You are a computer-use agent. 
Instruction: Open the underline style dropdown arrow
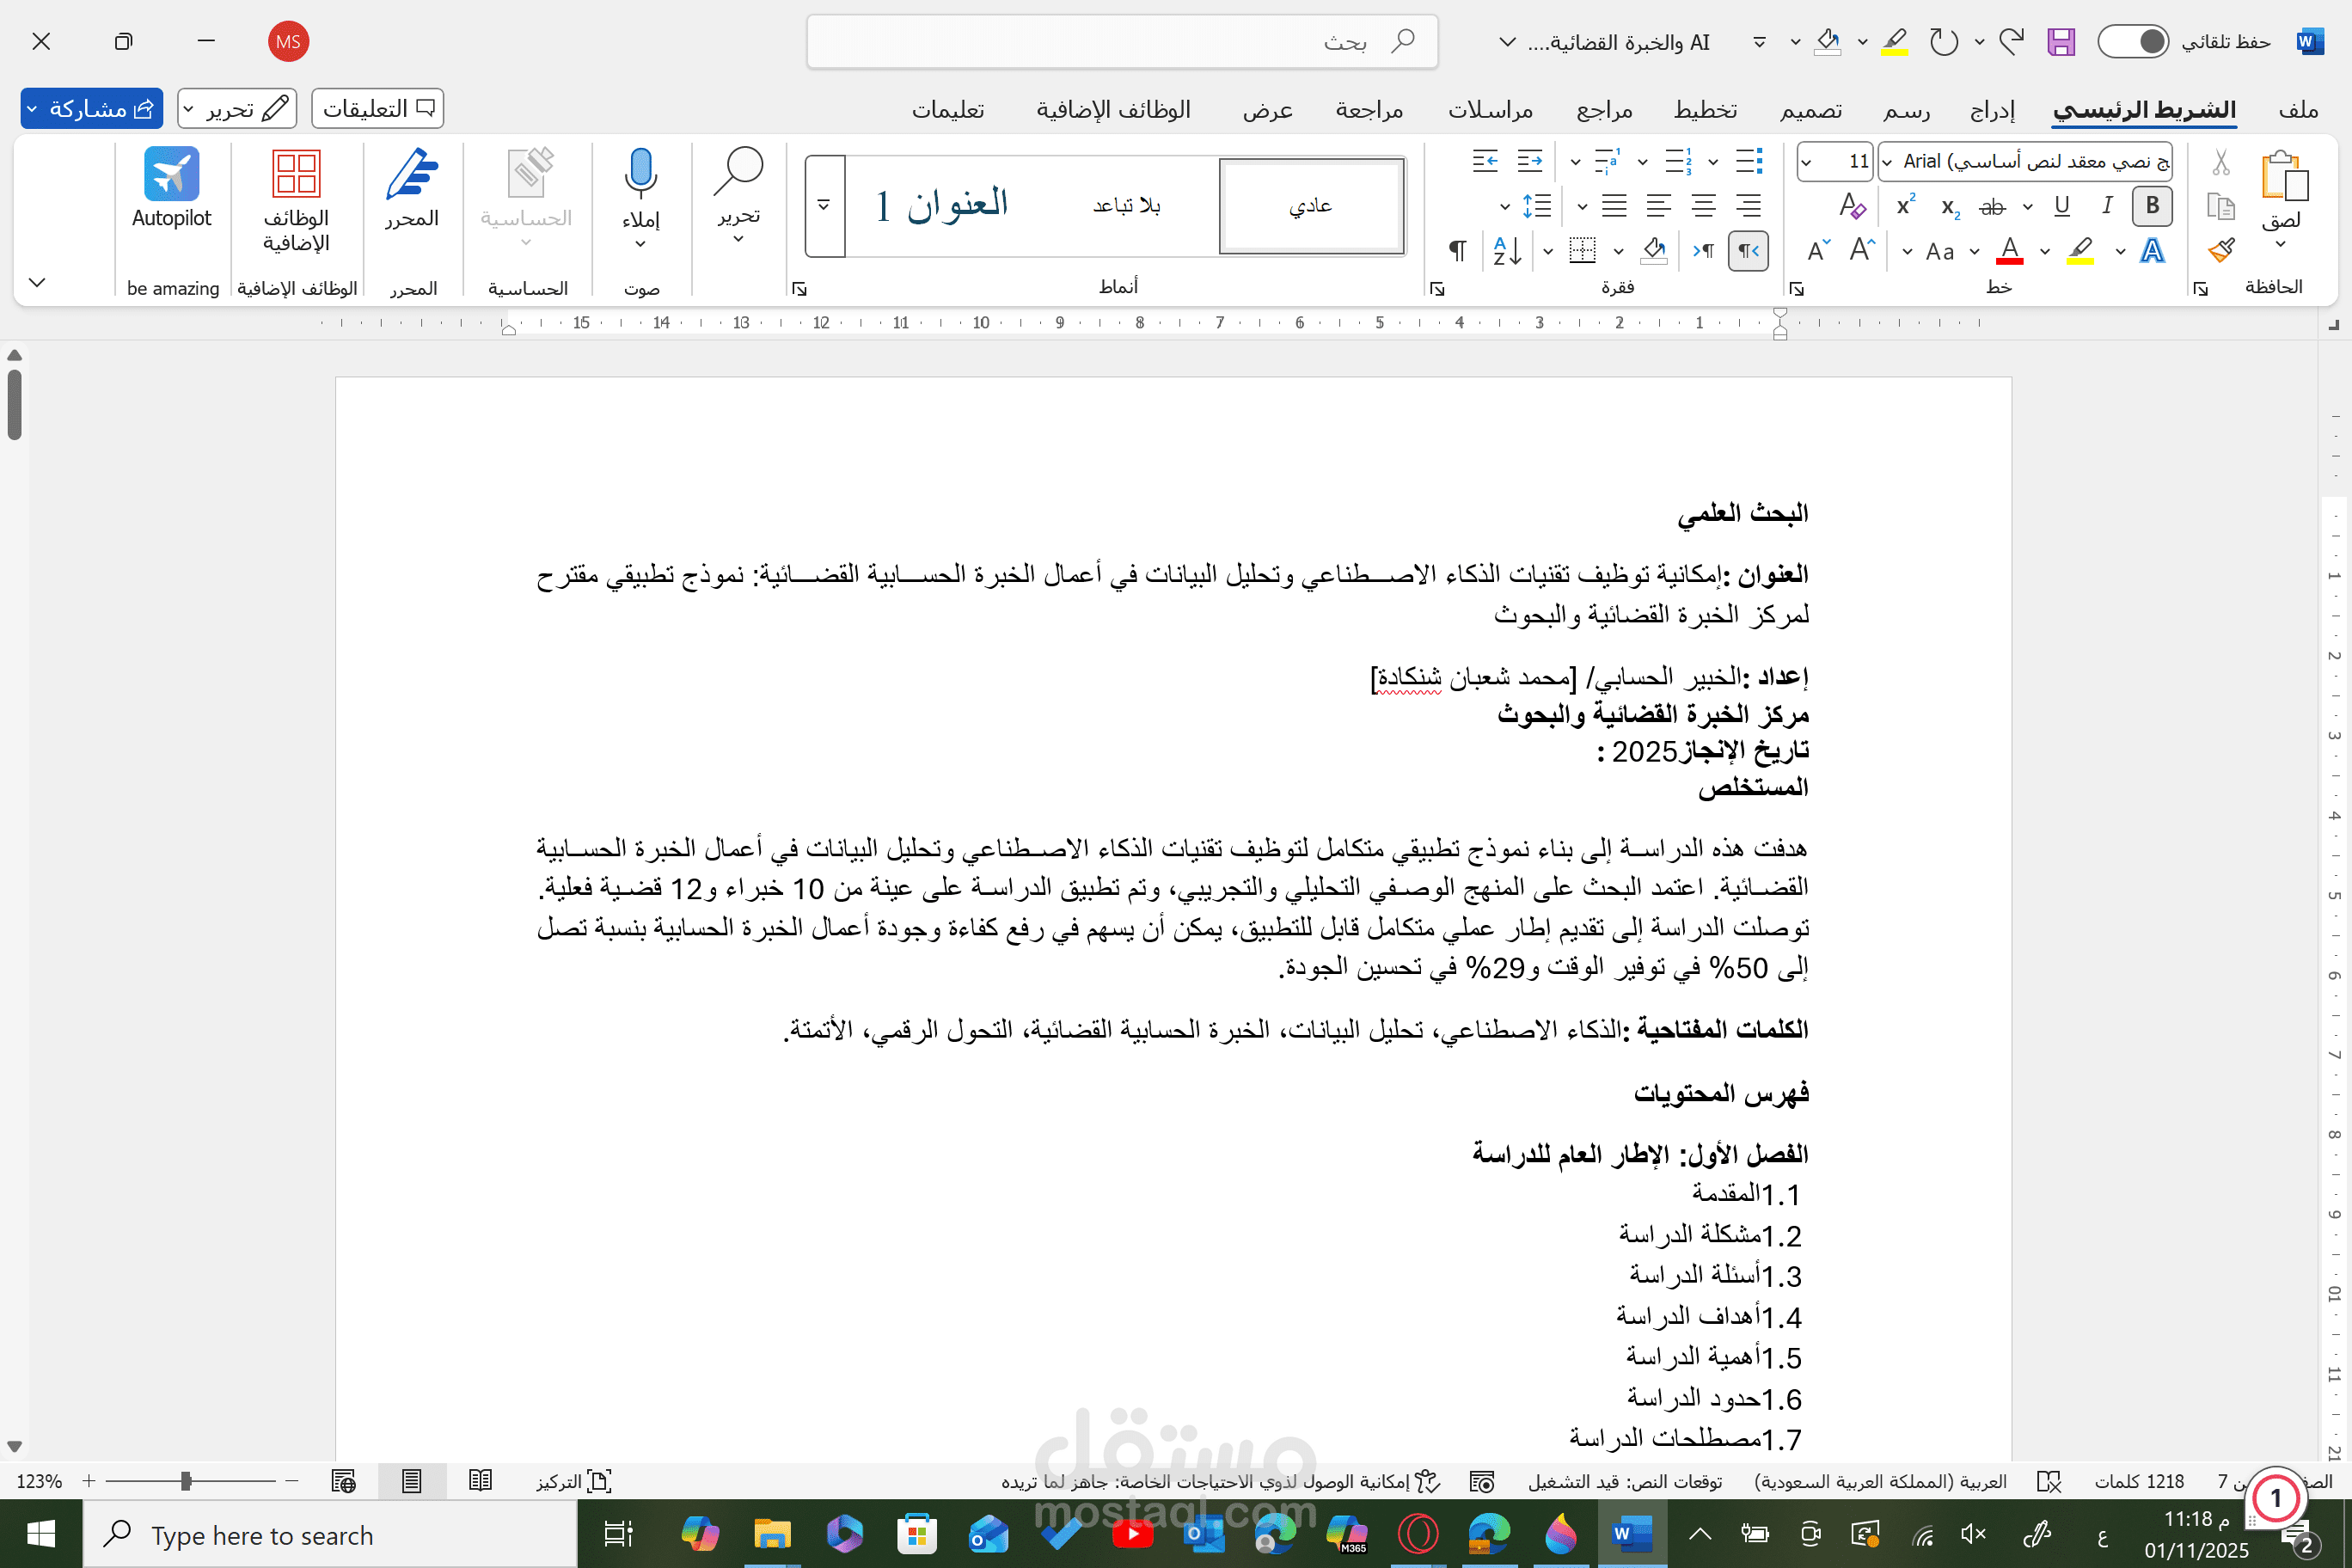pos(2027,207)
